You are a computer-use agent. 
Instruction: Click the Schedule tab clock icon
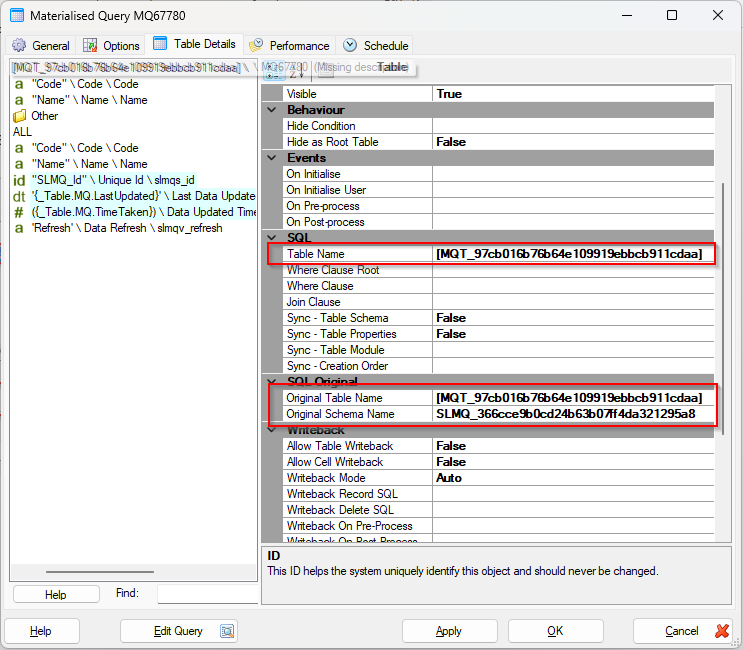coord(350,45)
